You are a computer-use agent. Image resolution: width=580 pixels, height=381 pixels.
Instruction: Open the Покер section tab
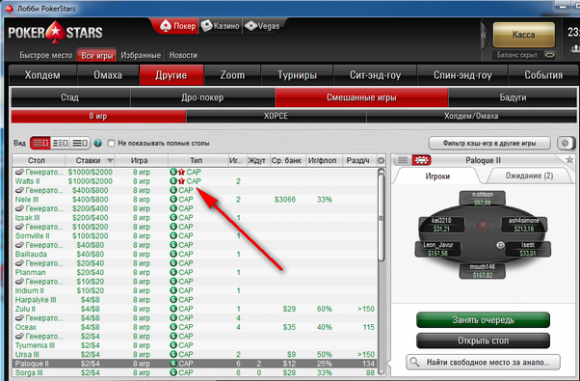point(177,26)
